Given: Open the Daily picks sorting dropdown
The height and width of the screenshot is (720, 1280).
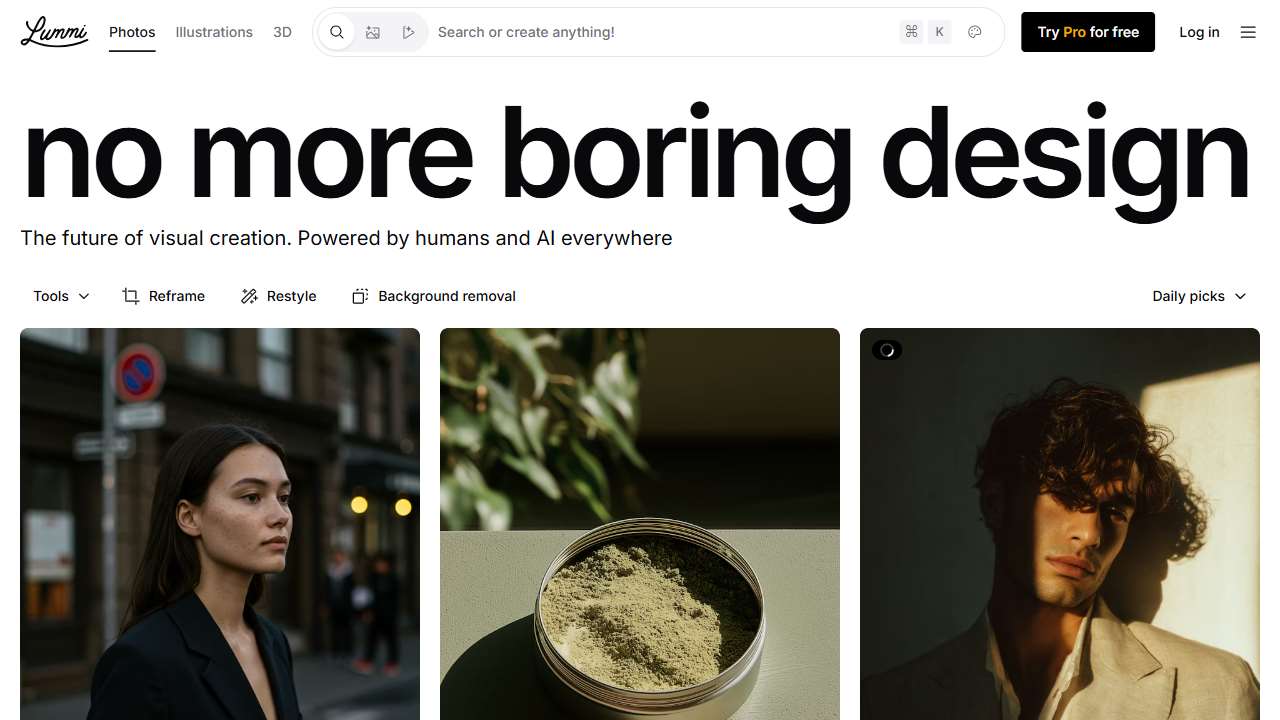Looking at the screenshot, I should [x=1199, y=296].
